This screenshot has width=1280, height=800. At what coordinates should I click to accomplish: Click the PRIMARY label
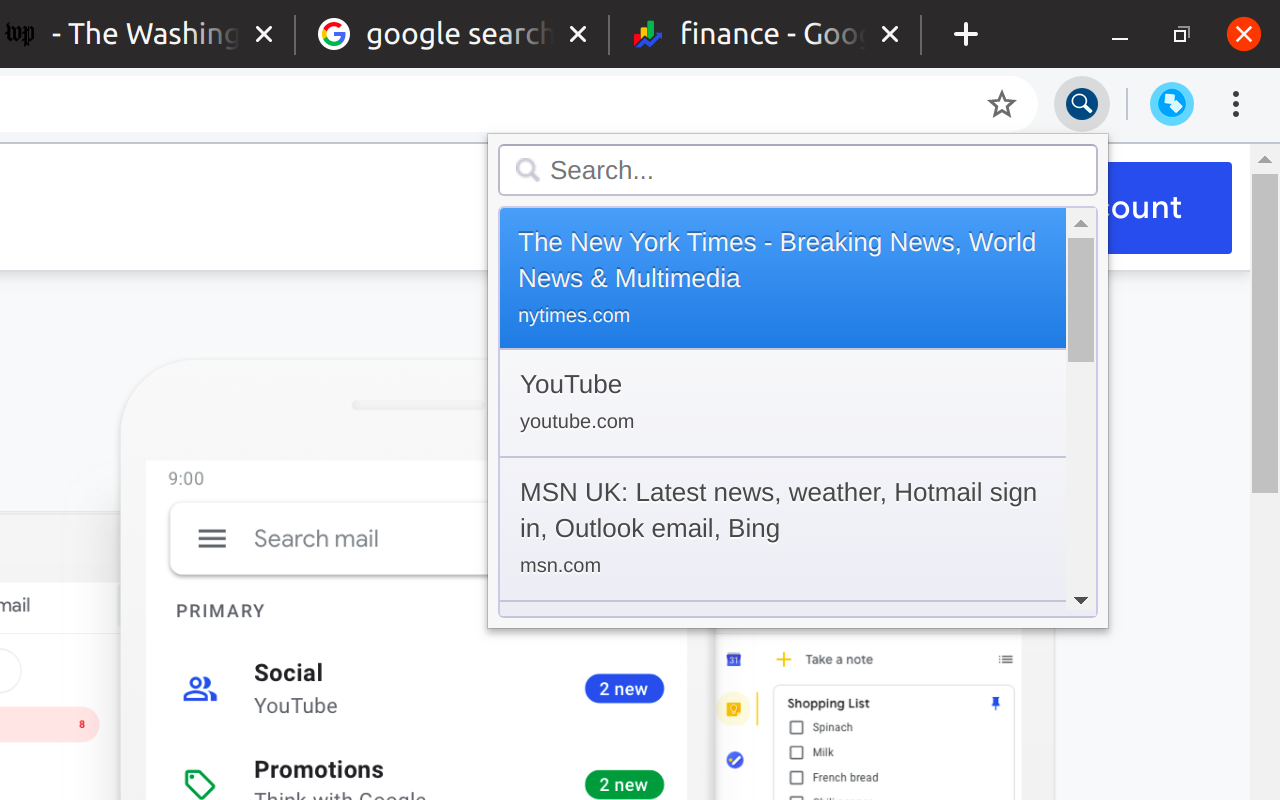click(x=220, y=611)
